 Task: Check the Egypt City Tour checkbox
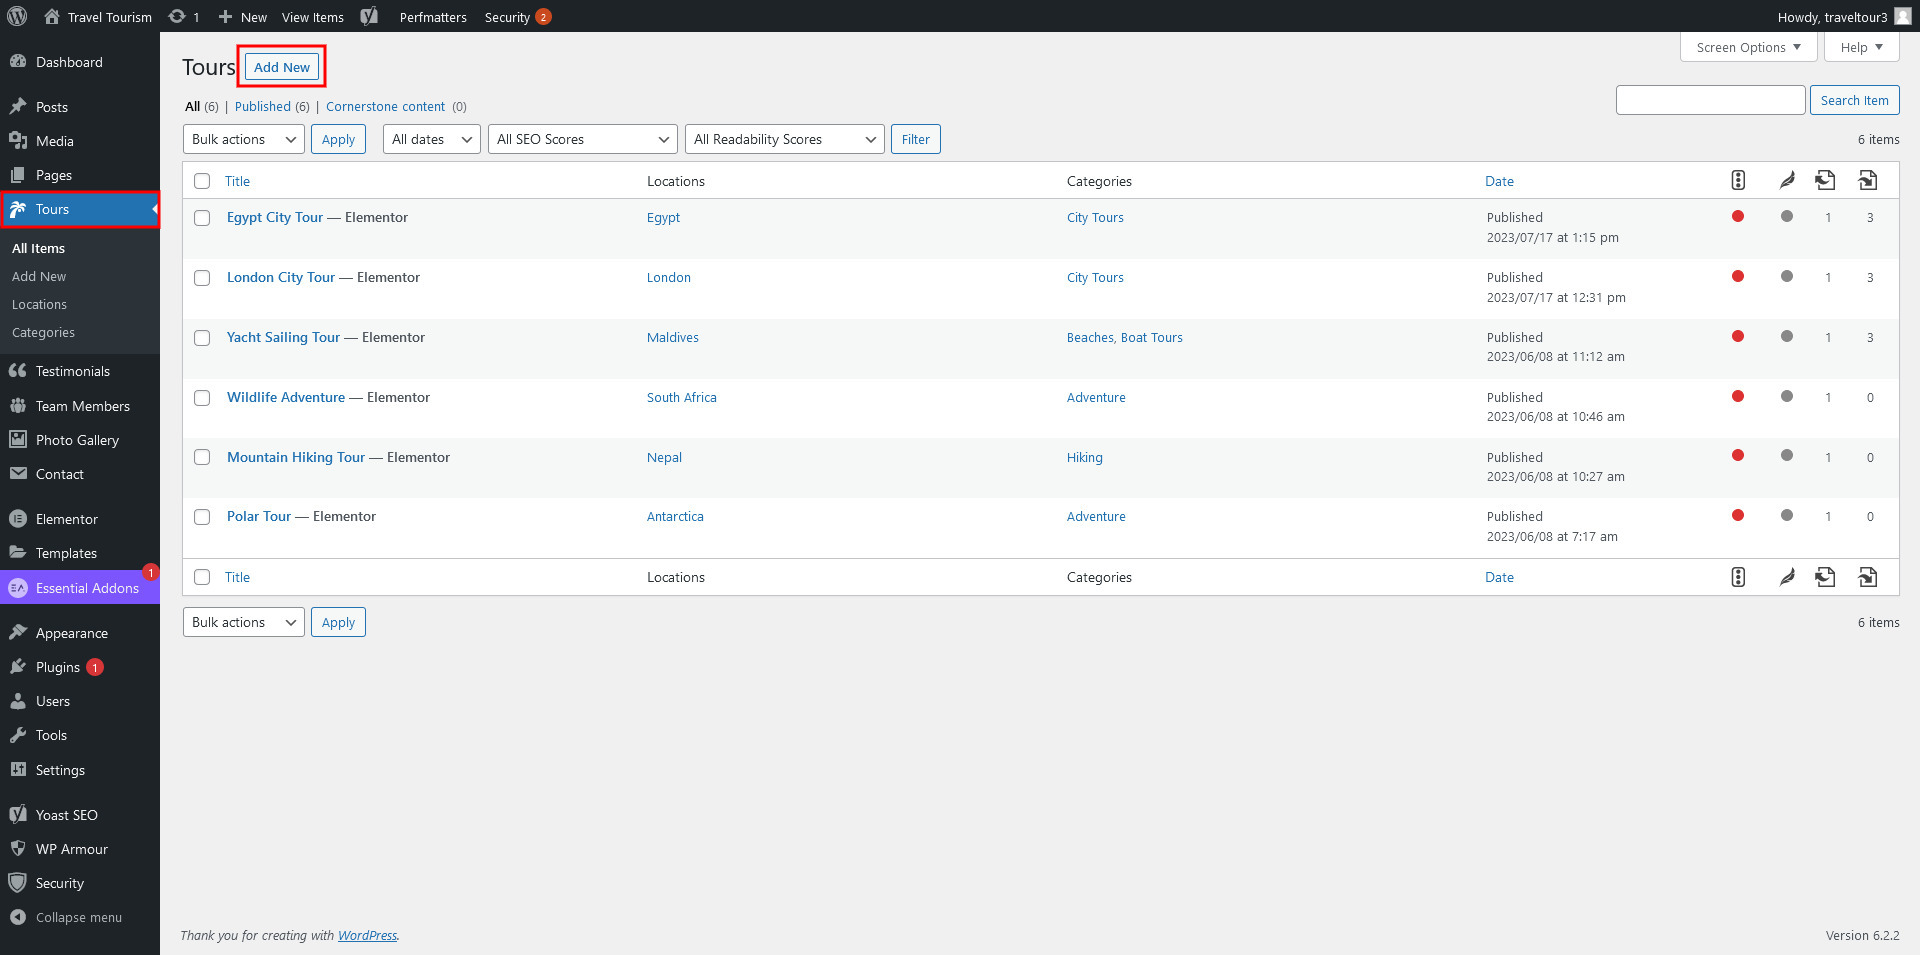click(202, 218)
